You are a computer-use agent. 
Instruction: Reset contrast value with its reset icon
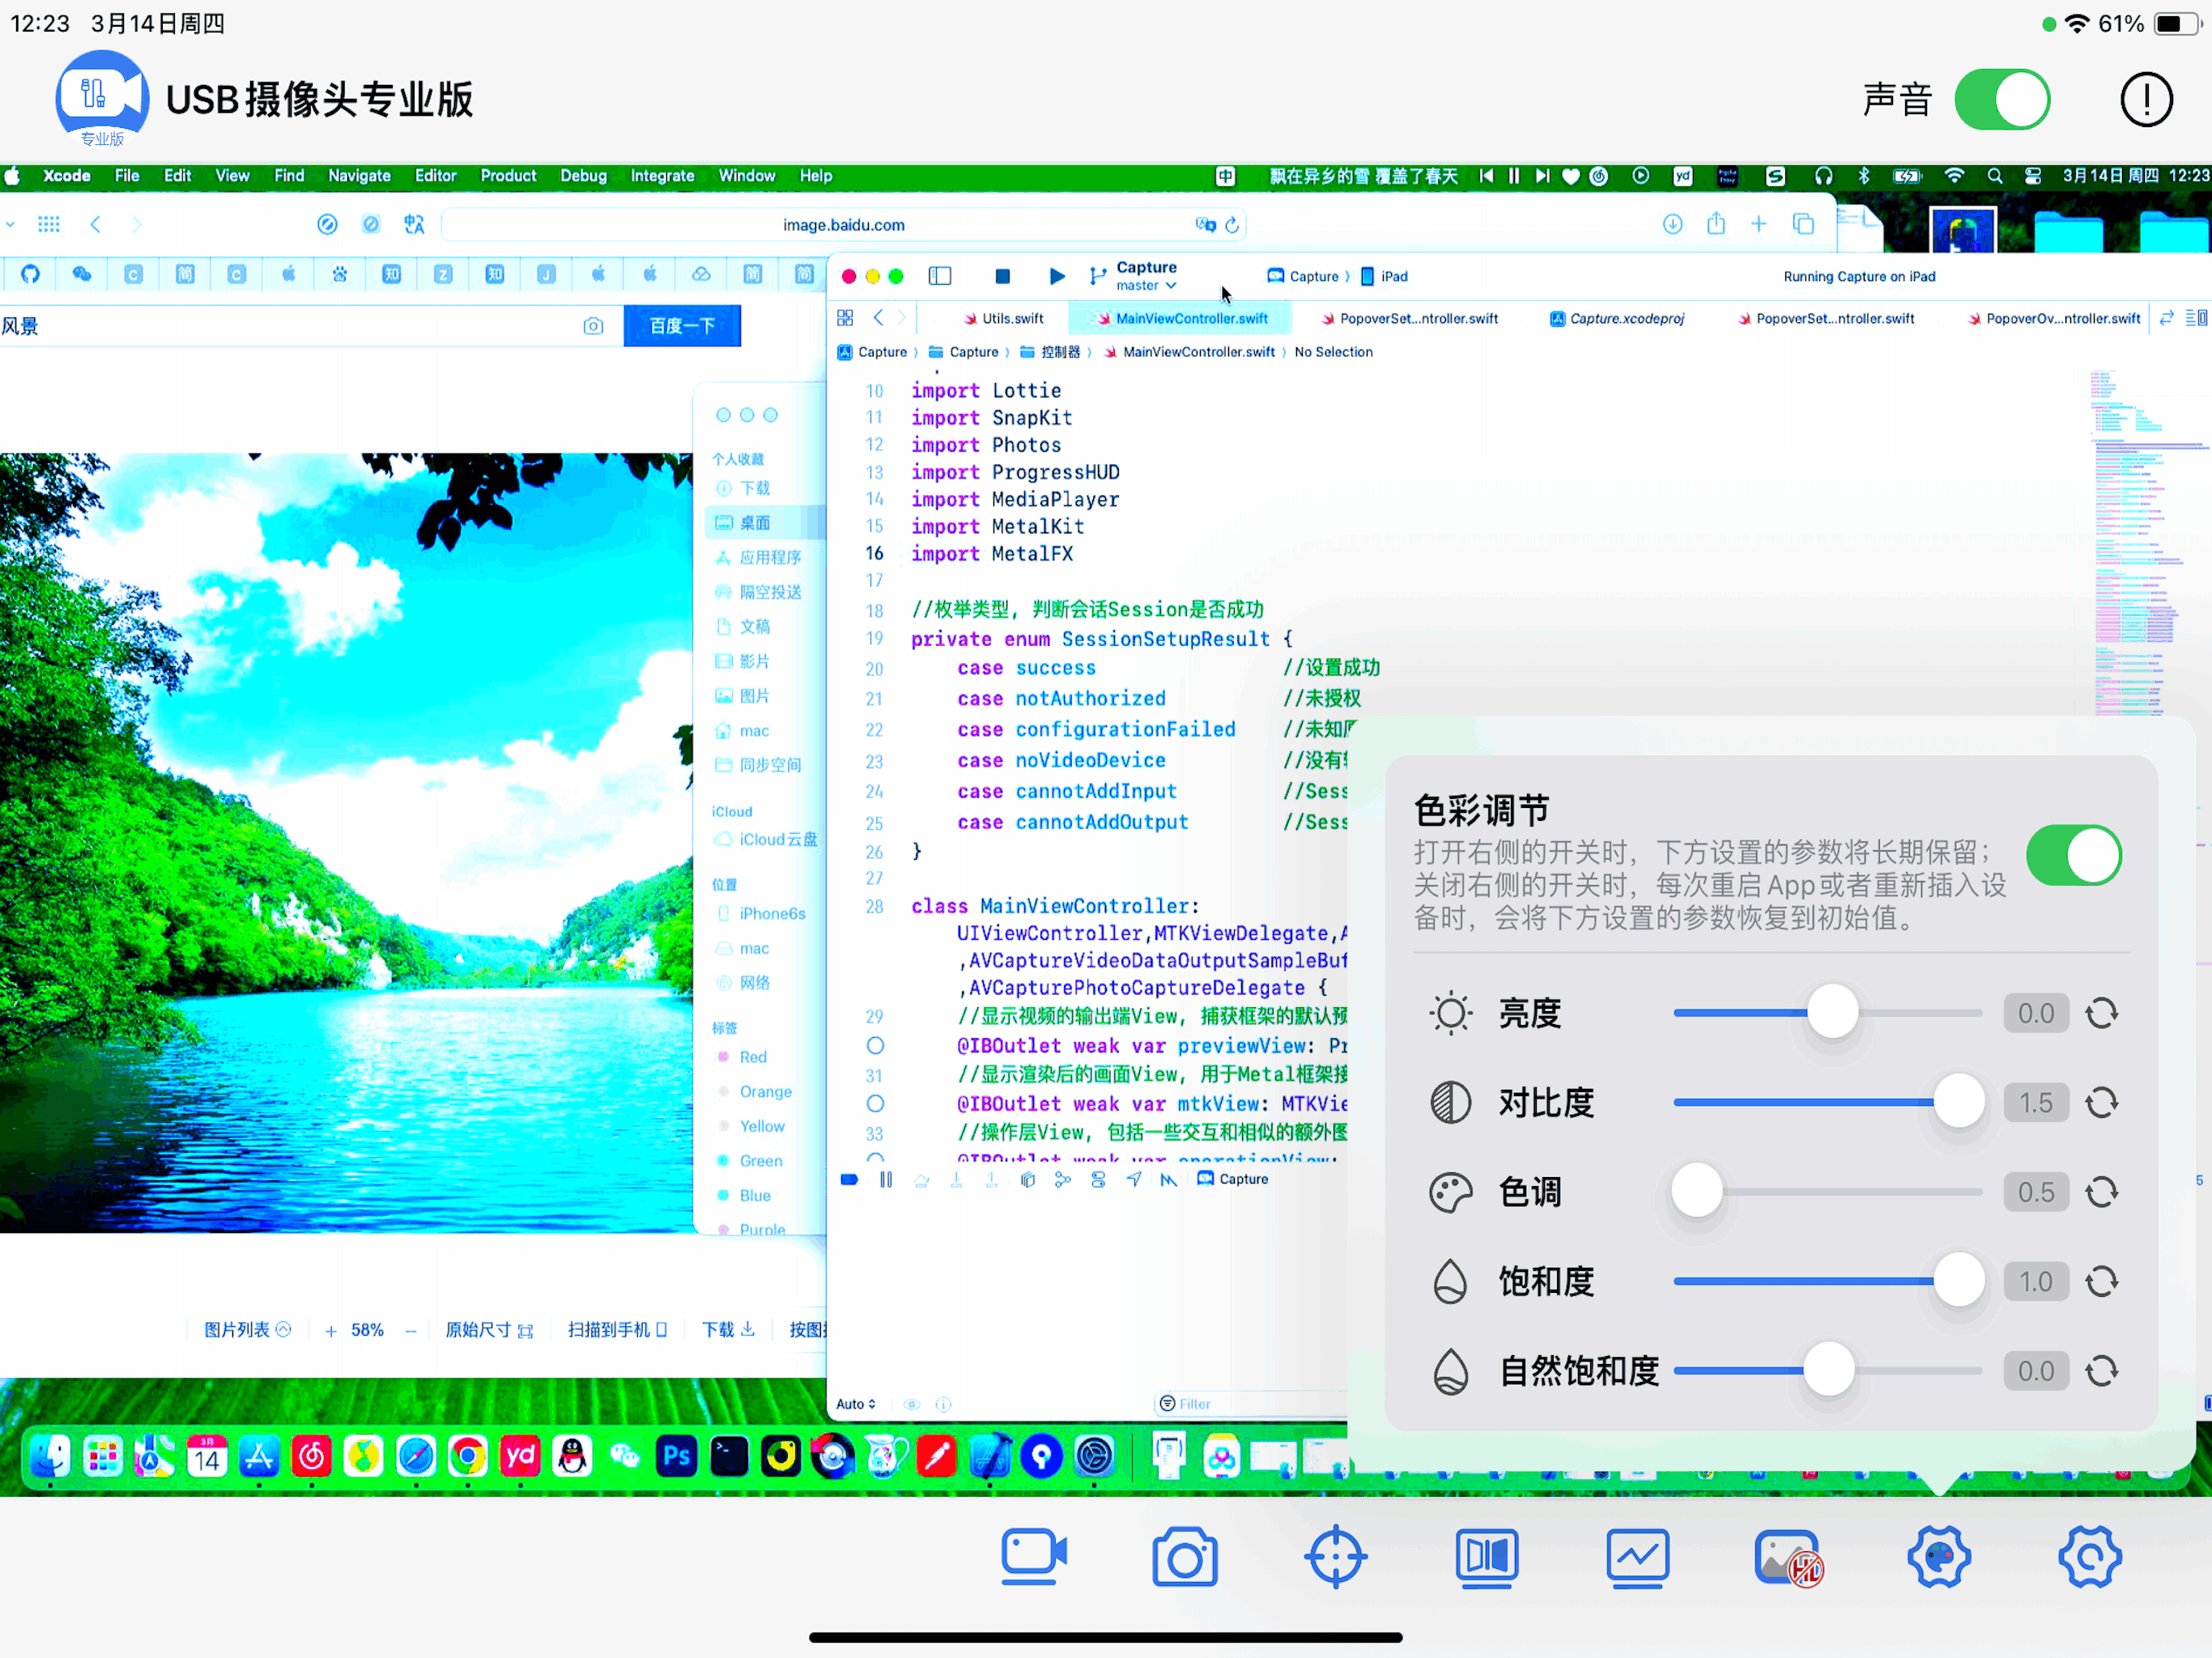coord(2102,1102)
